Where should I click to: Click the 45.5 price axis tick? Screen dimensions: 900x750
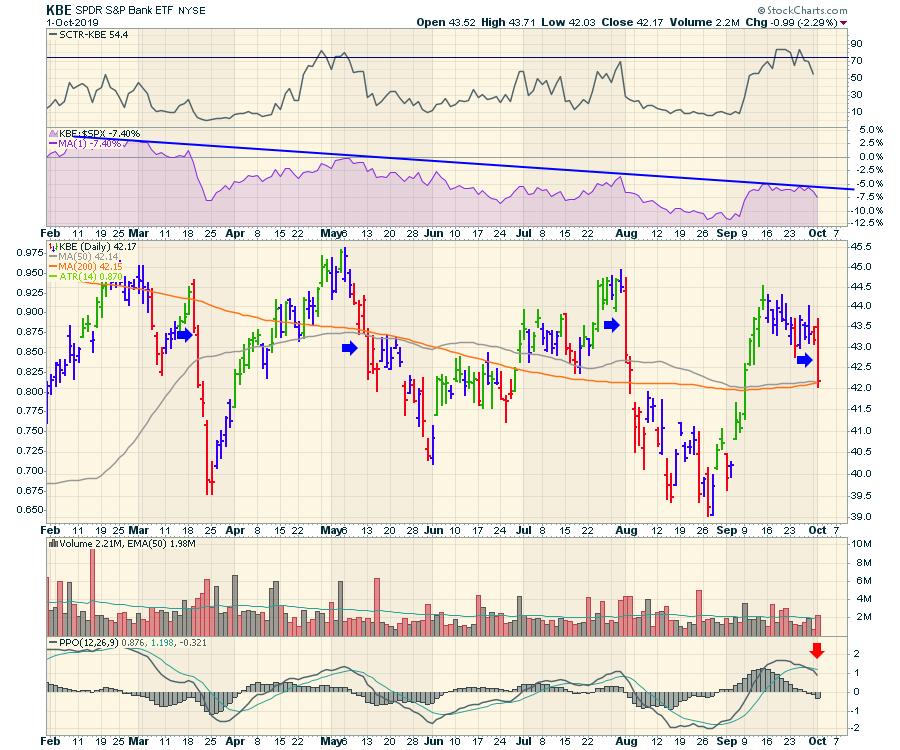[860, 247]
